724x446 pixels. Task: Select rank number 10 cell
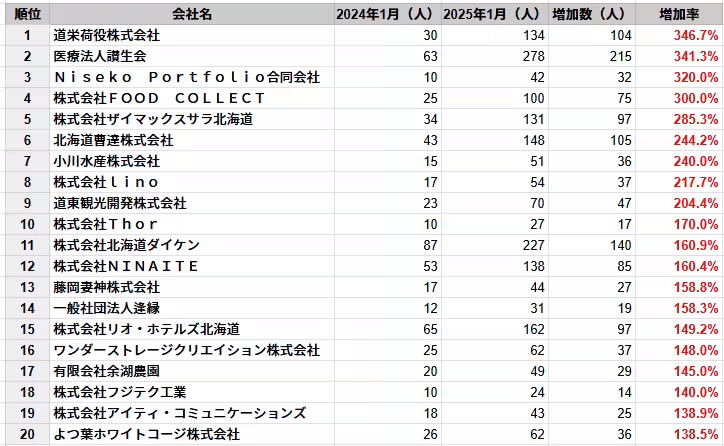coord(28,224)
